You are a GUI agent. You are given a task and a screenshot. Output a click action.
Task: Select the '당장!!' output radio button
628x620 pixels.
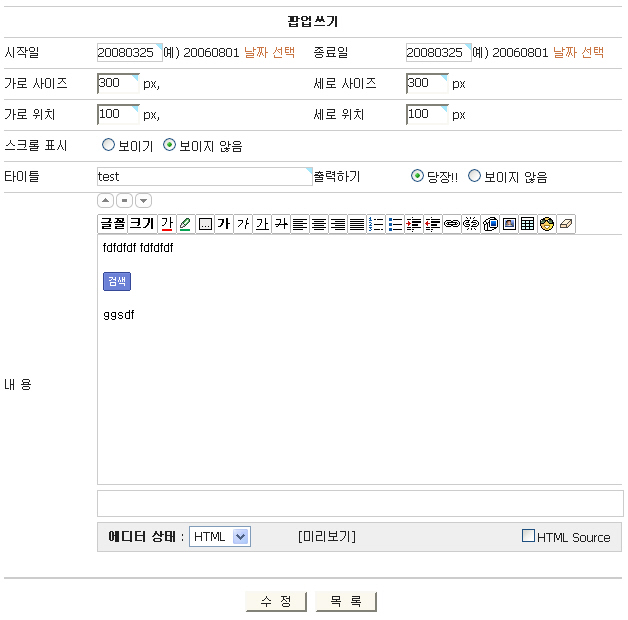[418, 177]
